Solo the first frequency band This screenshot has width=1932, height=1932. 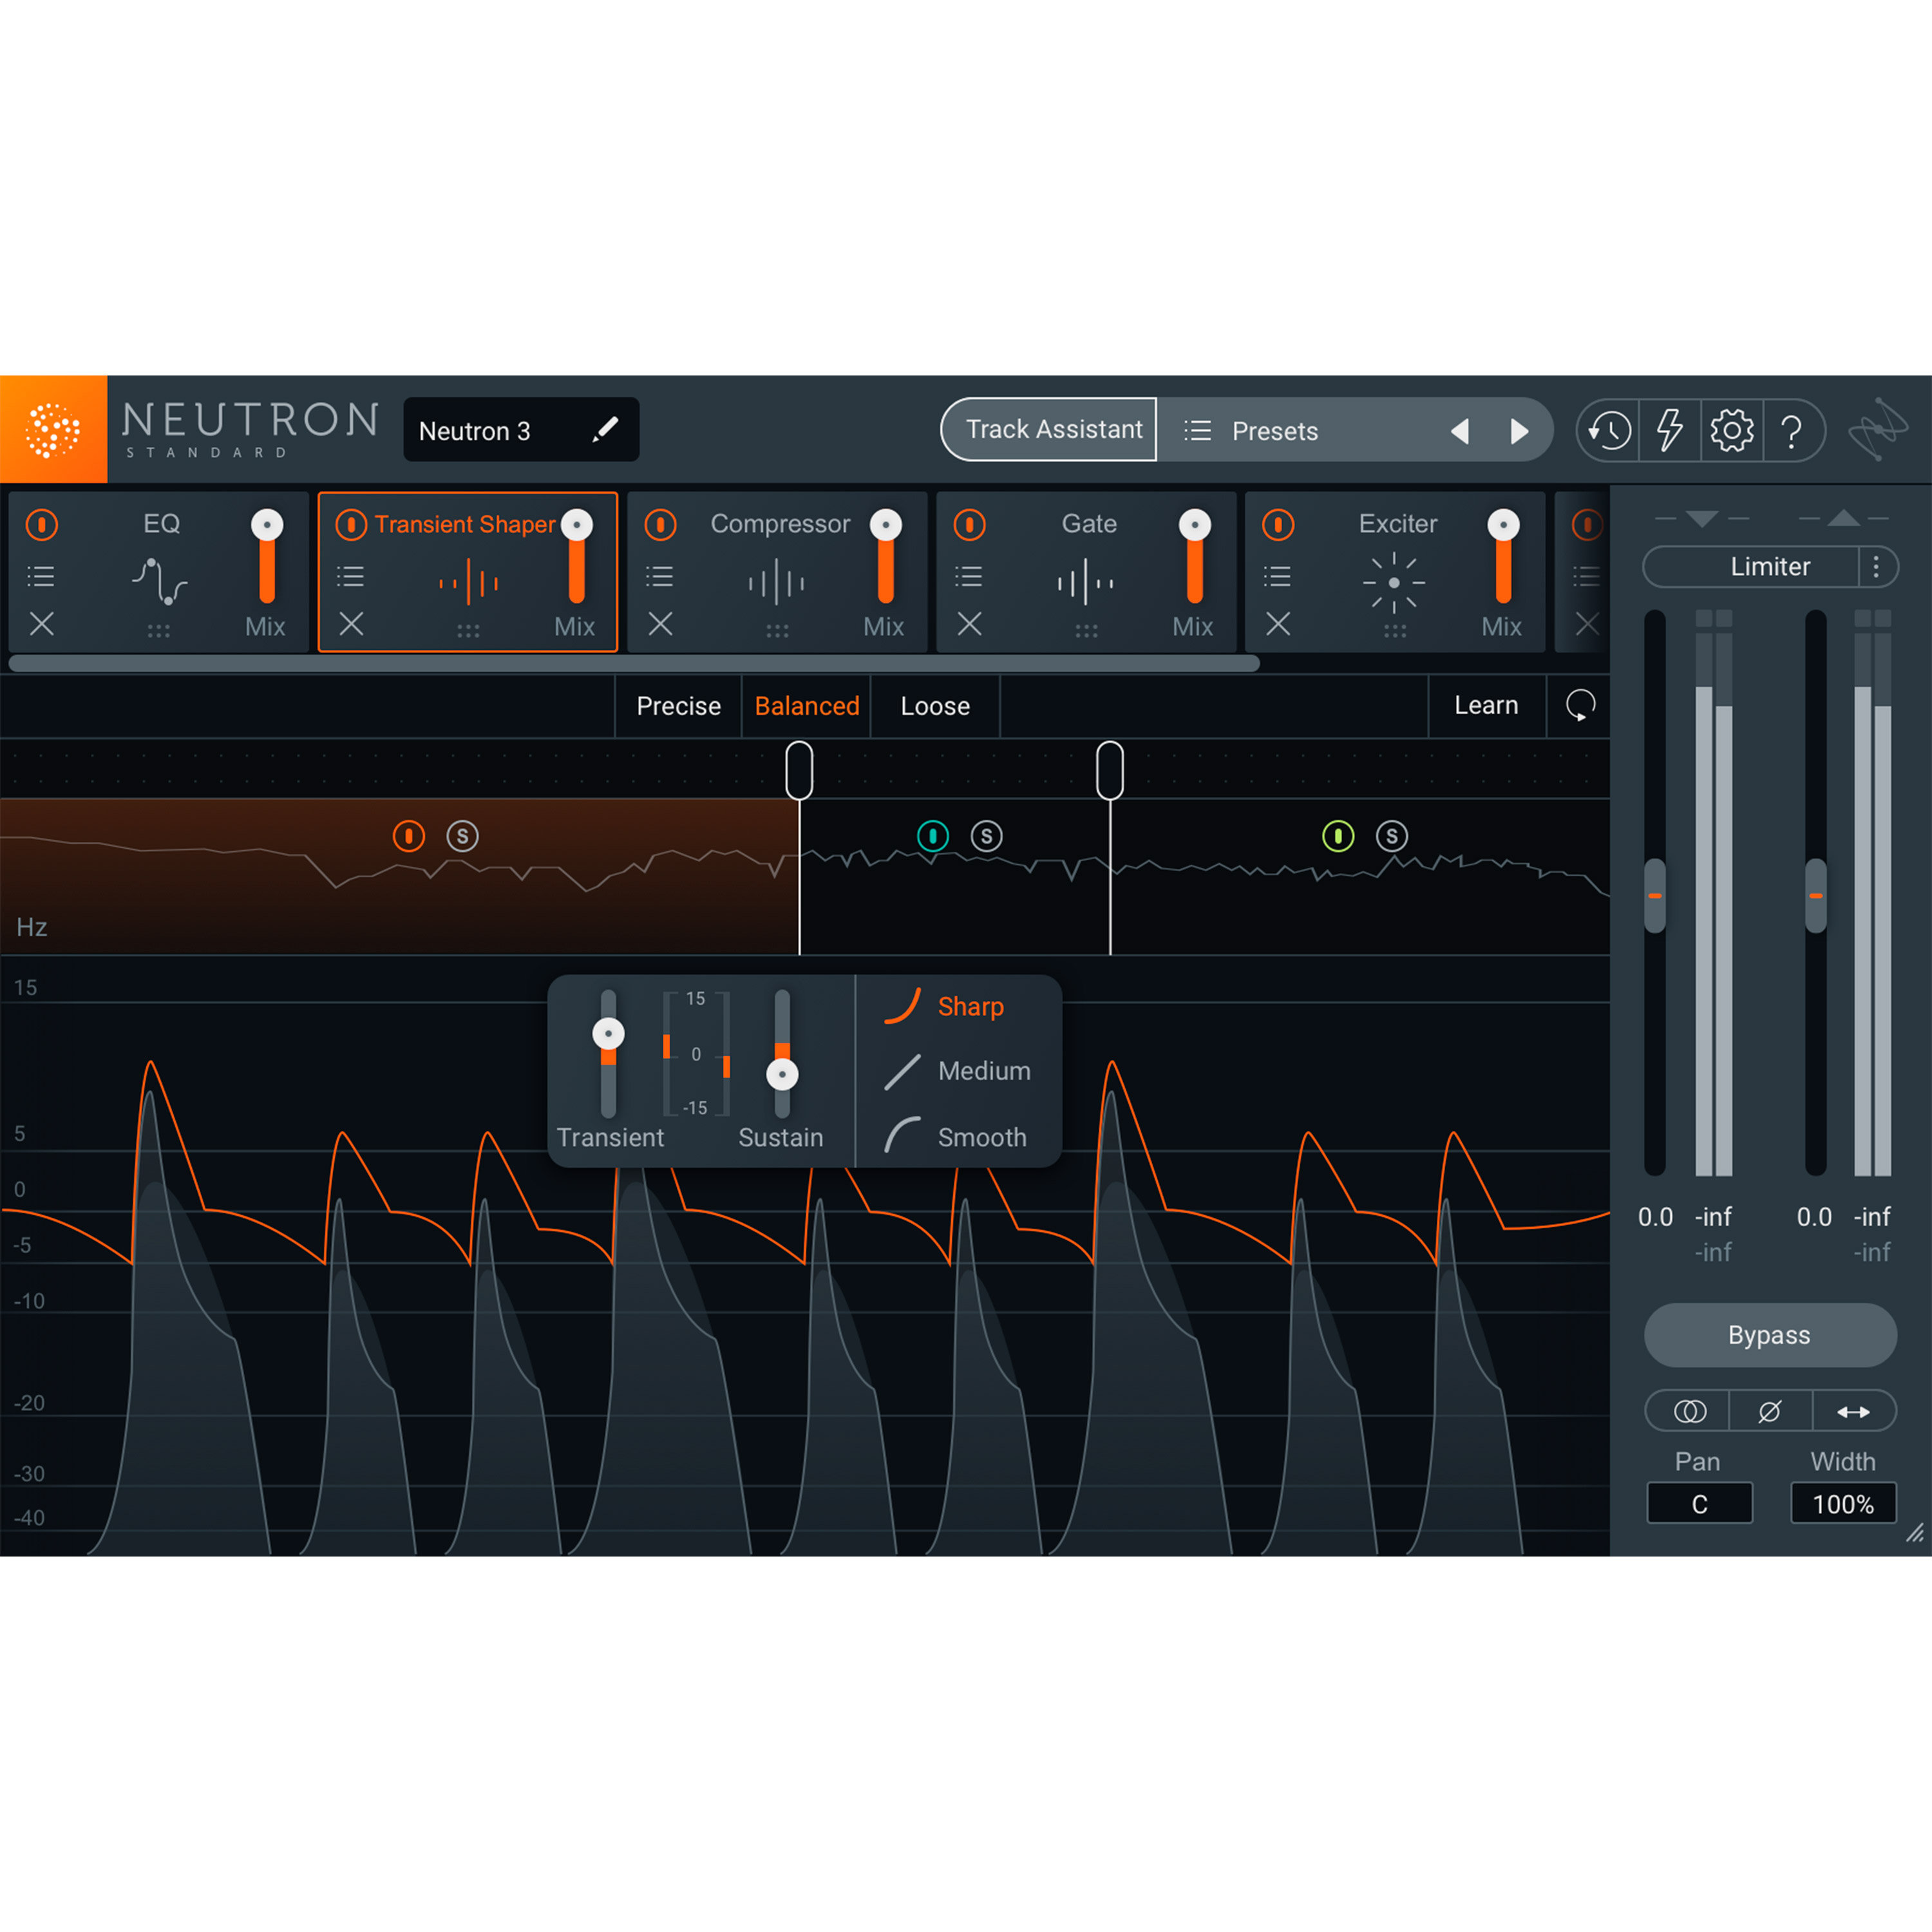463,836
